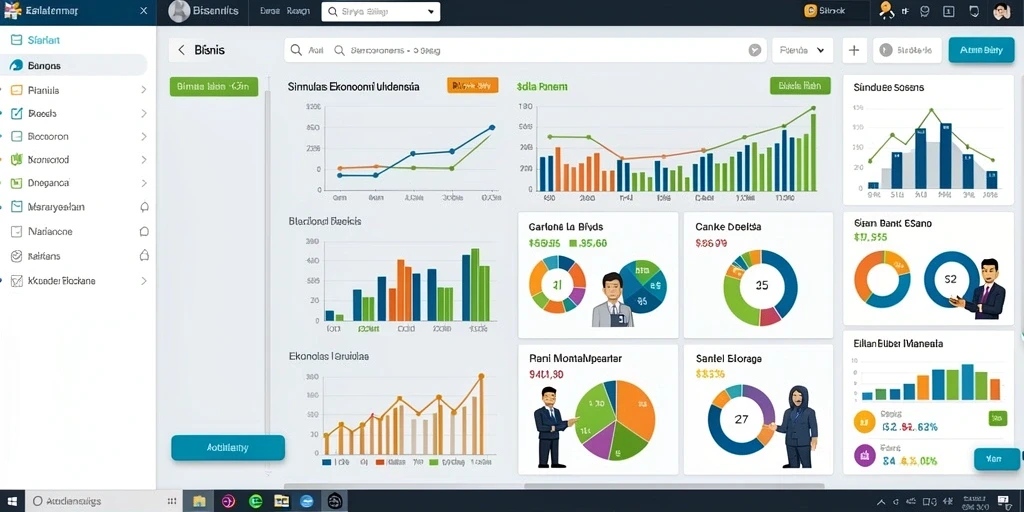Click the lock icon next to Kairtans
Screen dimensions: 1024x512
pyautogui.click(x=144, y=256)
